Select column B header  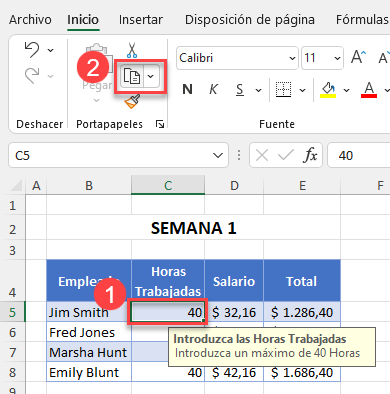[89, 185]
